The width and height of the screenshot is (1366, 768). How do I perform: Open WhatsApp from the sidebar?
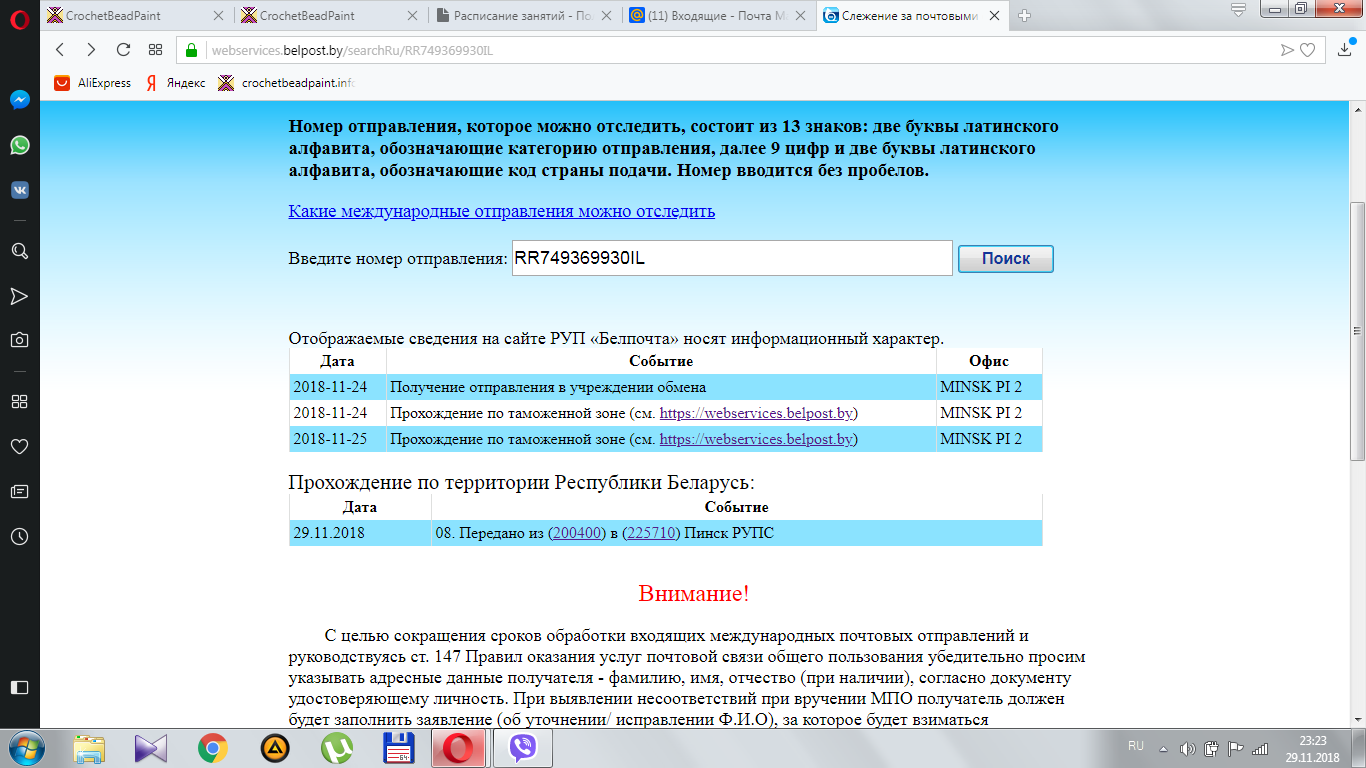click(19, 146)
